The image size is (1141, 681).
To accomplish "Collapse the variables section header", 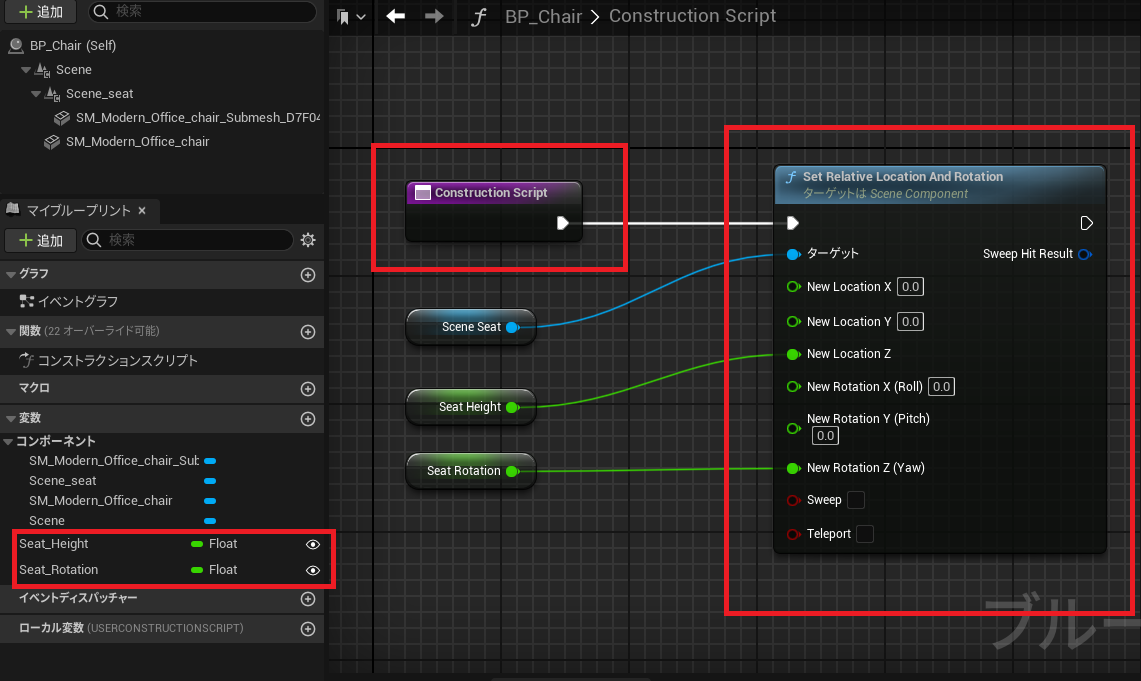I will (x=11, y=418).
